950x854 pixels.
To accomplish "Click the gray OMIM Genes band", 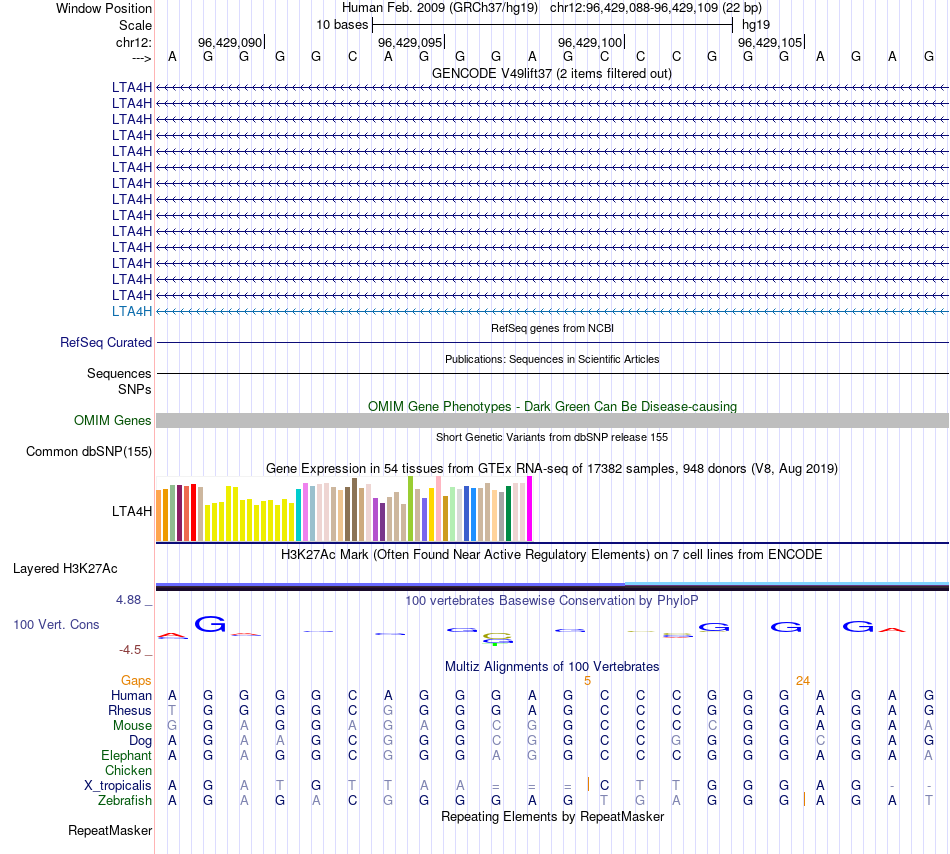I will tap(552, 421).
